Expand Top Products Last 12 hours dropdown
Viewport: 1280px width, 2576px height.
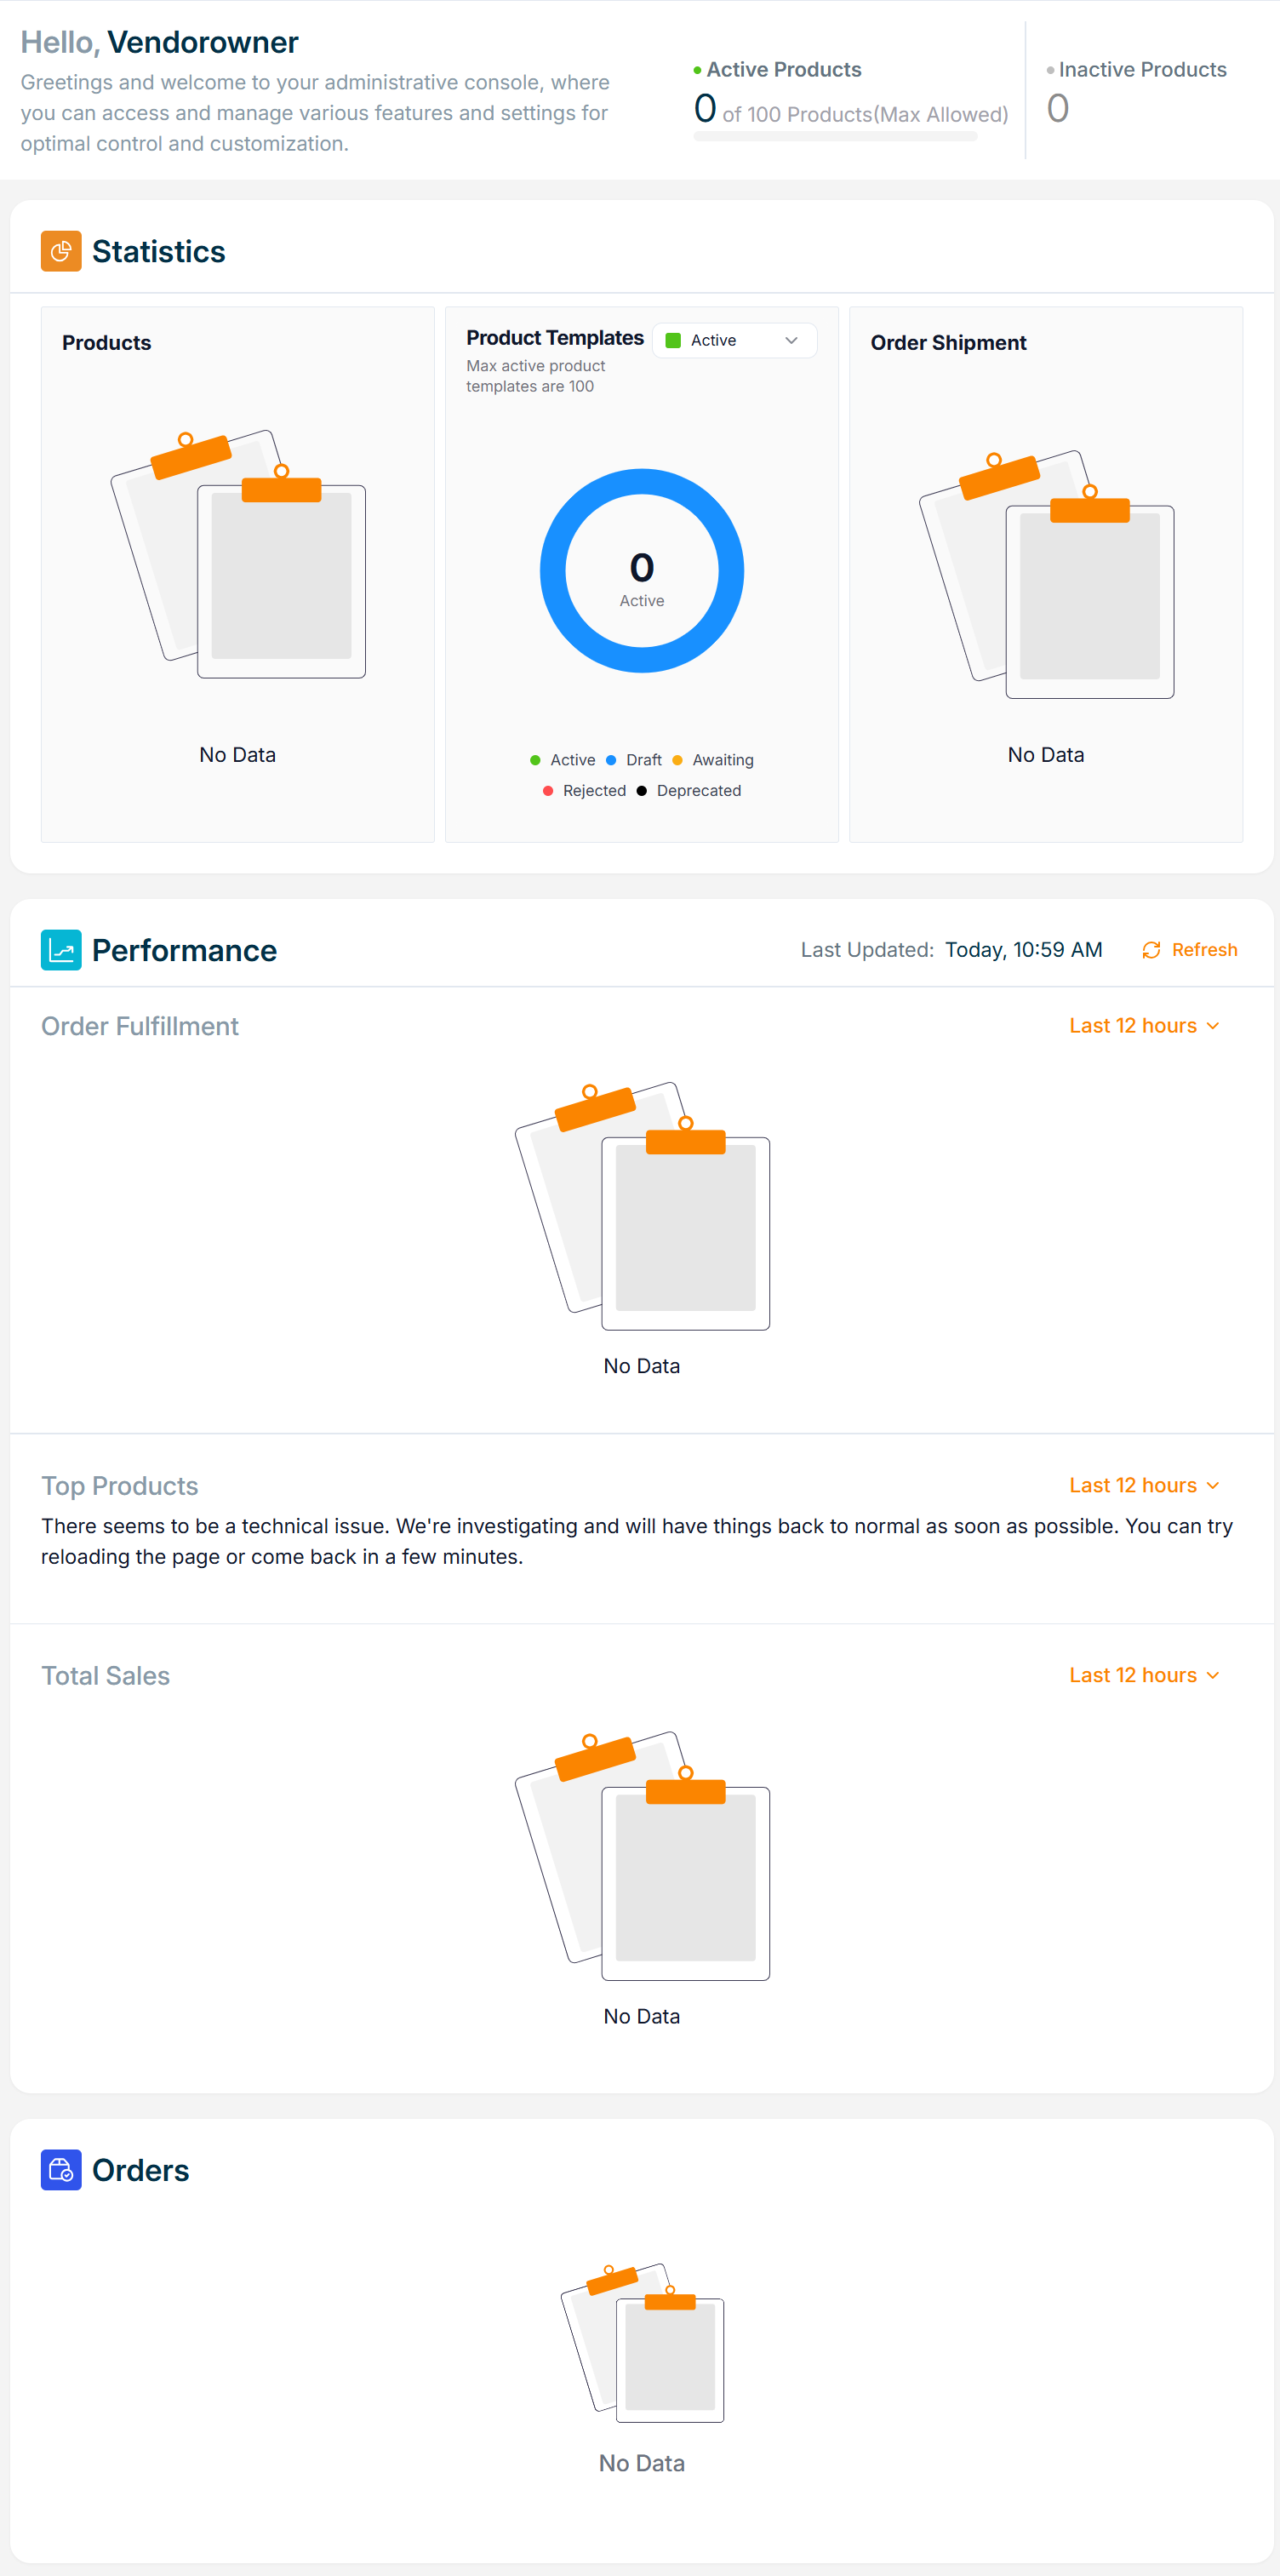1144,1486
